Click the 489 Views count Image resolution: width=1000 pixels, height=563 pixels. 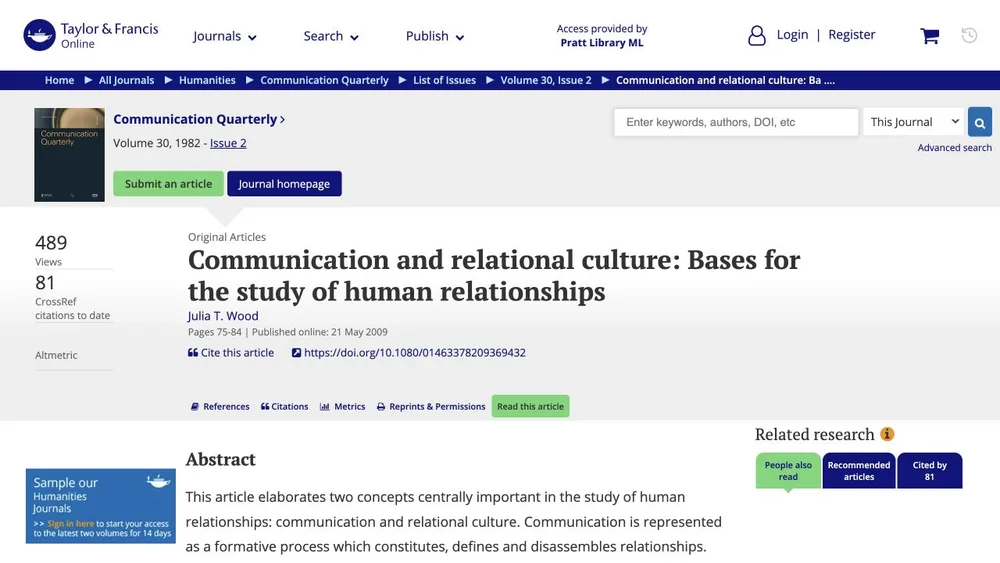point(51,243)
